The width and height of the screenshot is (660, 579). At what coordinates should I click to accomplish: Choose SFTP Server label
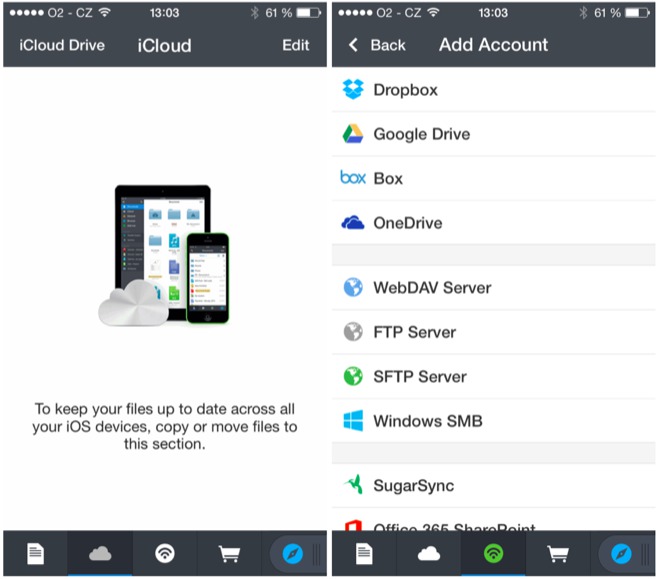(420, 376)
